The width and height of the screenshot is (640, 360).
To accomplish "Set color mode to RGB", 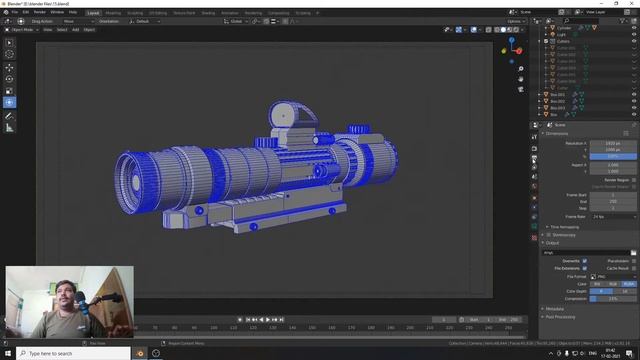I will pos(613,284).
